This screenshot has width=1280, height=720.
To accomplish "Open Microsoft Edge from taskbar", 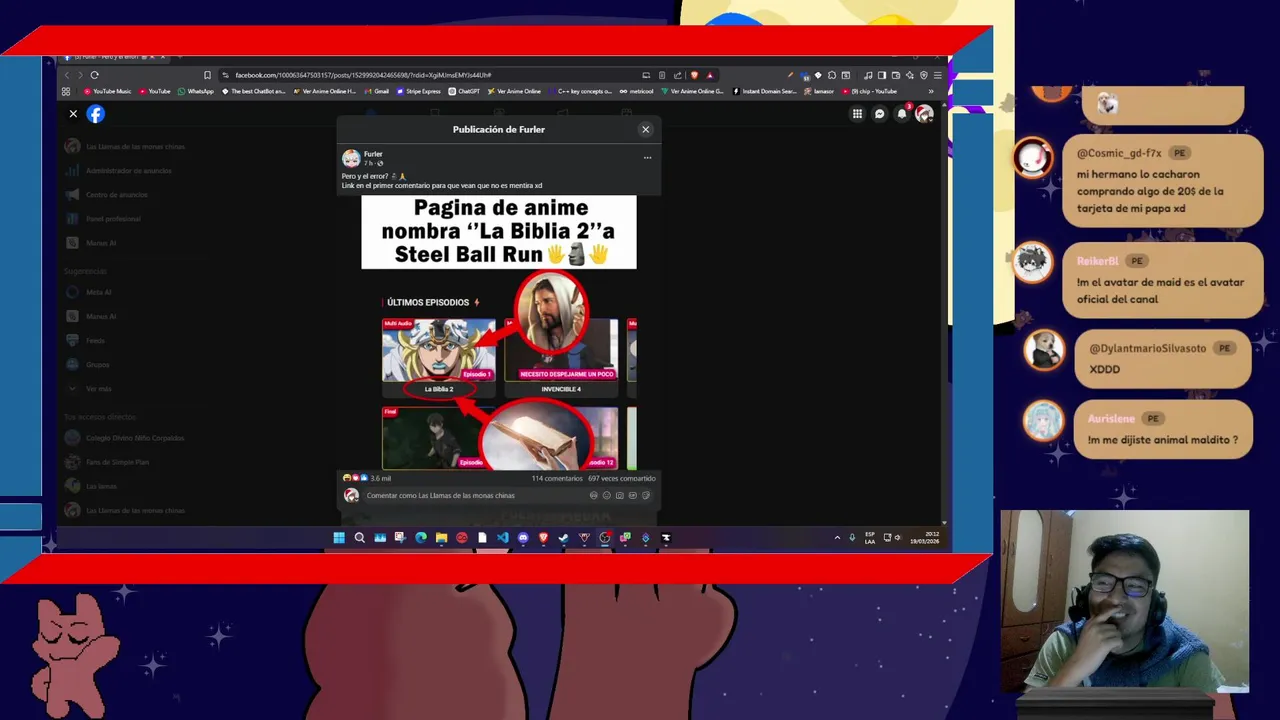I will coord(421,538).
